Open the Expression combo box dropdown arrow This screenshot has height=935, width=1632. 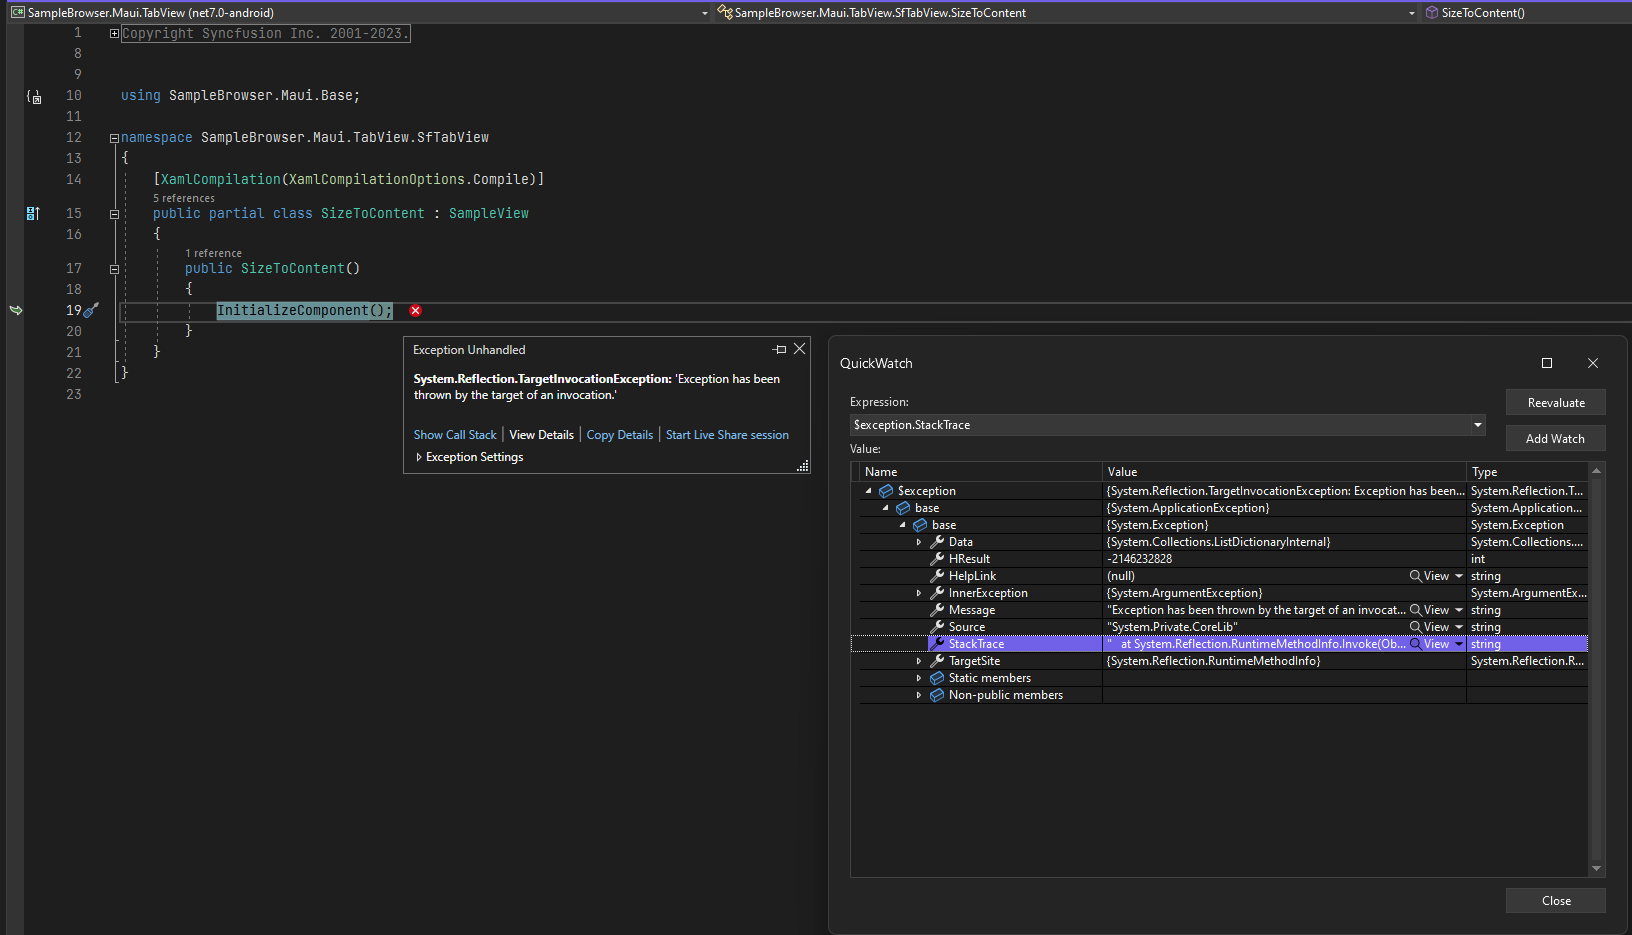(1477, 425)
